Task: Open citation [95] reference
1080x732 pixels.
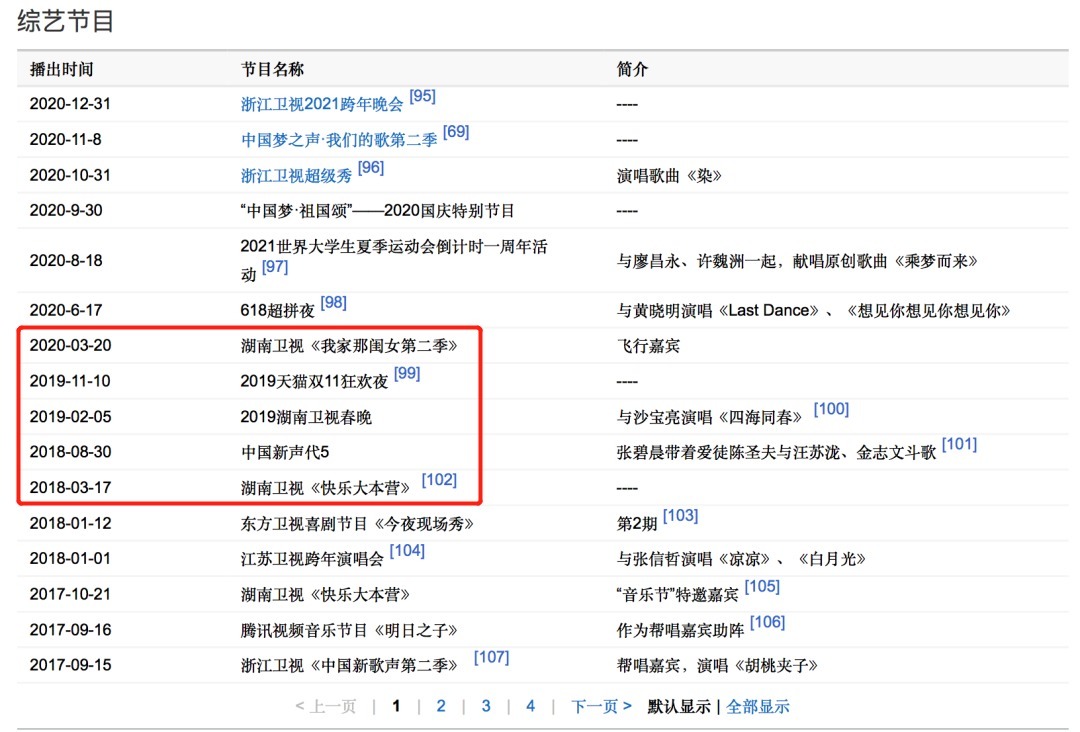Action: (x=422, y=96)
